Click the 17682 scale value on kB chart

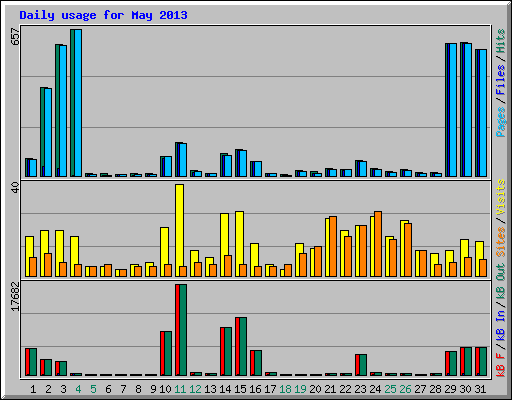pos(15,296)
